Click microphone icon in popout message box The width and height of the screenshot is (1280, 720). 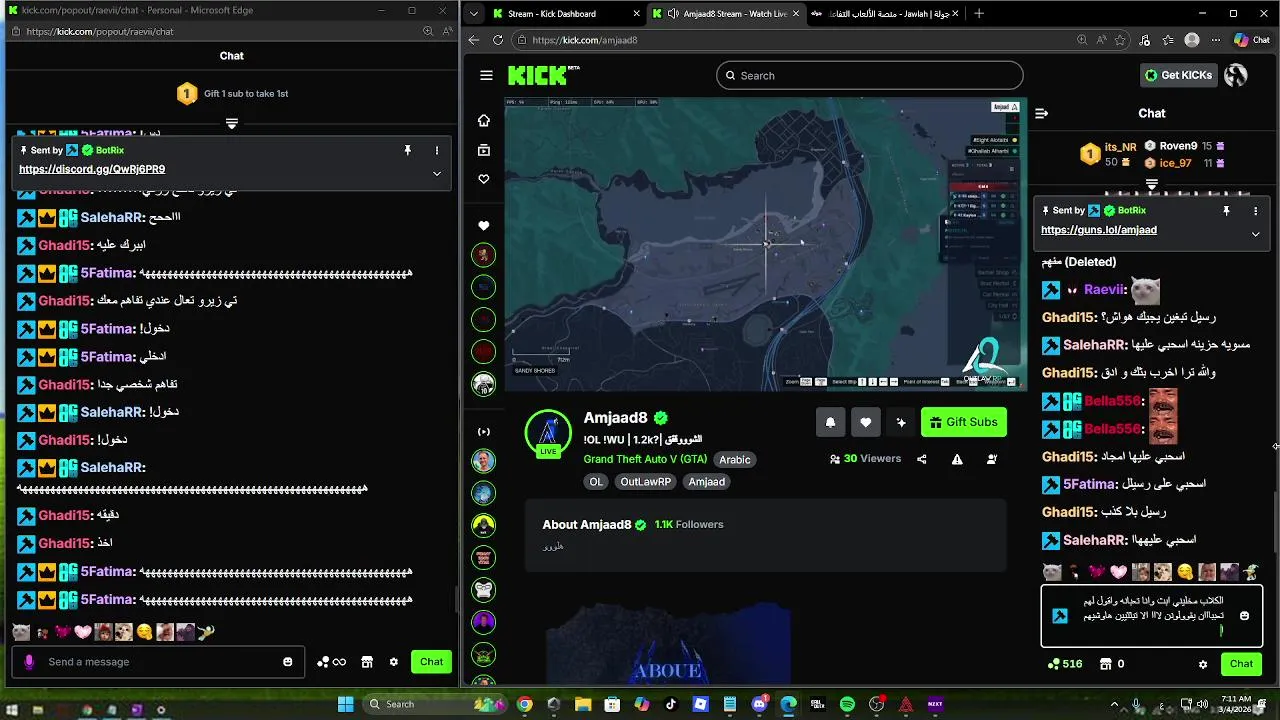(29, 662)
